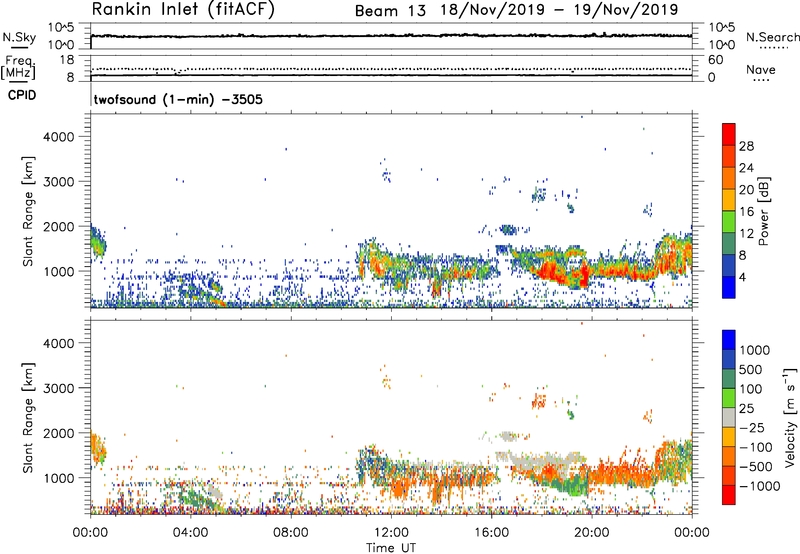Click the date range "18/Nov/2019 – 19/Nov/2019"
The height and width of the screenshot is (554, 800).
point(559,10)
